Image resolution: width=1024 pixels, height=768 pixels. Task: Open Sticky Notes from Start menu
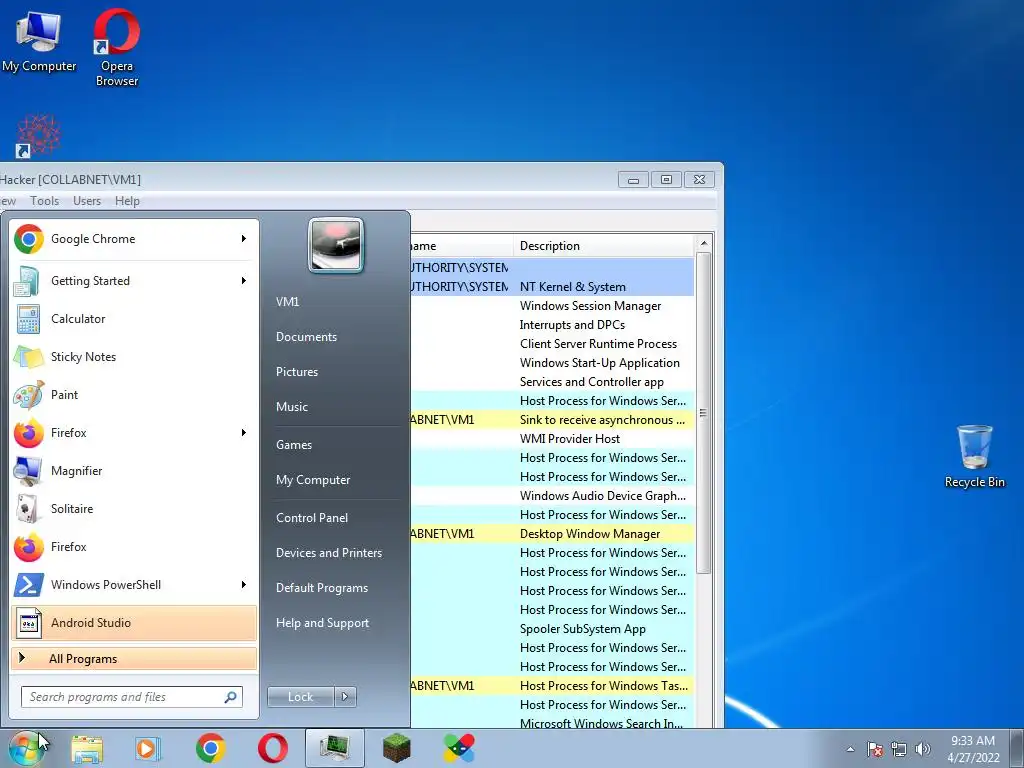pyautogui.click(x=134, y=357)
